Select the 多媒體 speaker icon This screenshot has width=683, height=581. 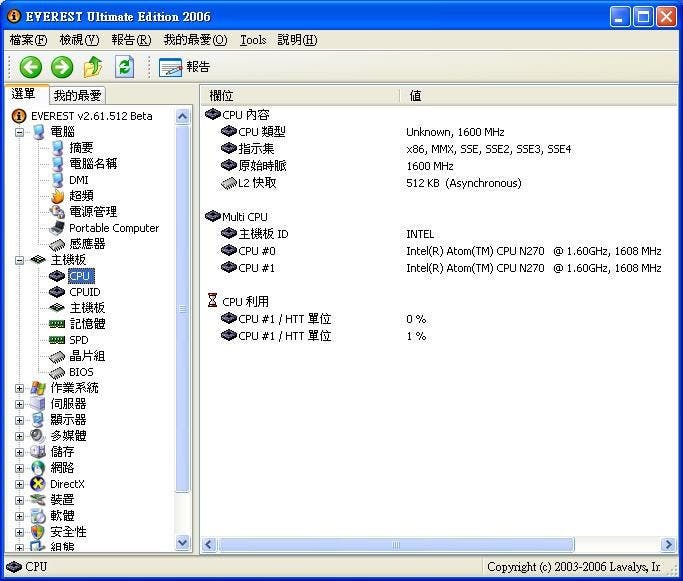click(x=38, y=436)
